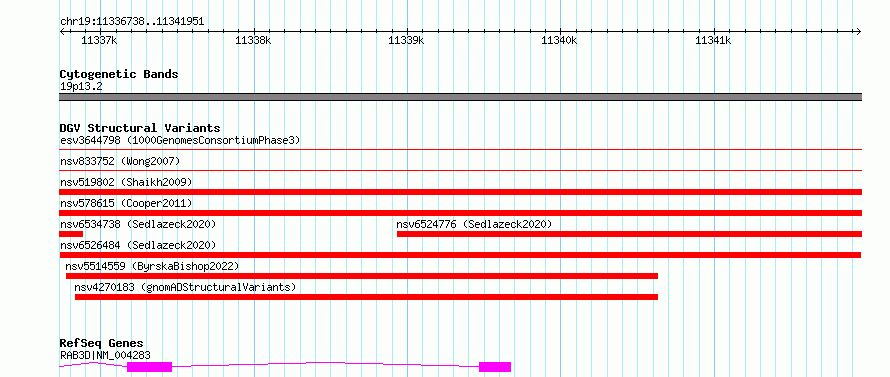Click the first magenta RAB3D exon block
The width and height of the screenshot is (890, 377).
[149, 367]
